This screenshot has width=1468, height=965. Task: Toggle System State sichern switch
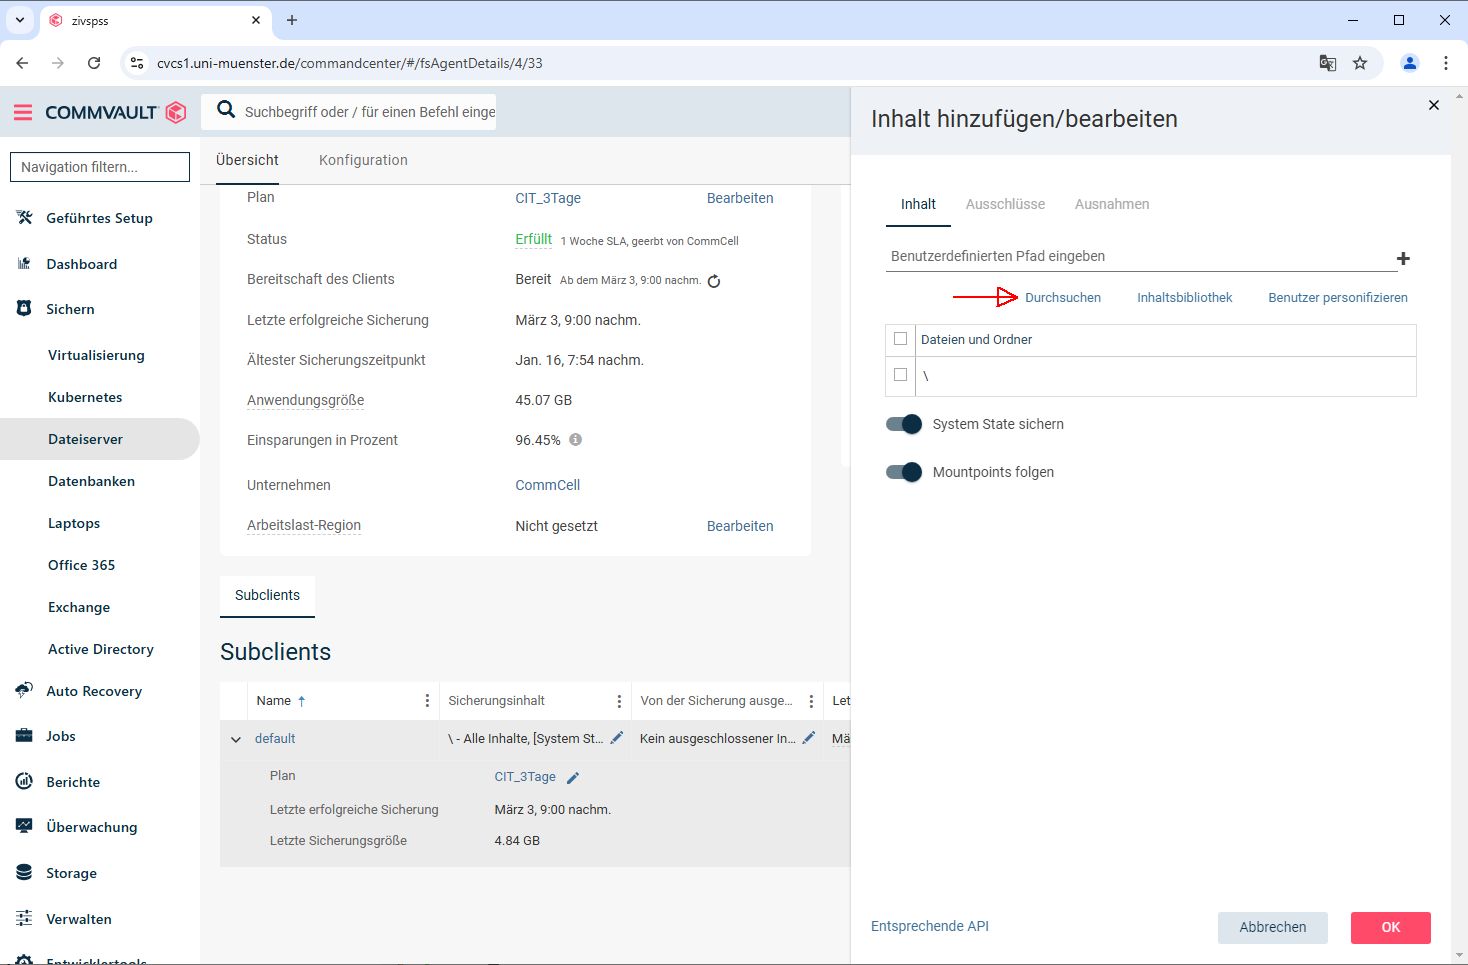[x=904, y=424]
